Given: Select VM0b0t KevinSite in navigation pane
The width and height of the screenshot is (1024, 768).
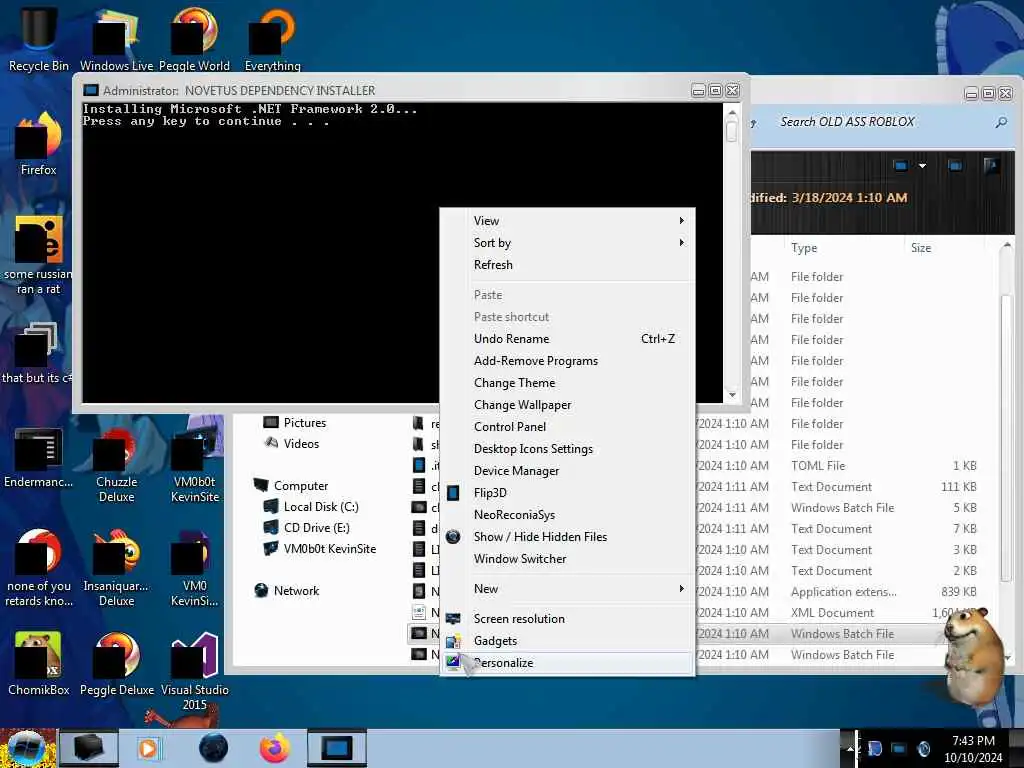Looking at the screenshot, I should coord(320,549).
